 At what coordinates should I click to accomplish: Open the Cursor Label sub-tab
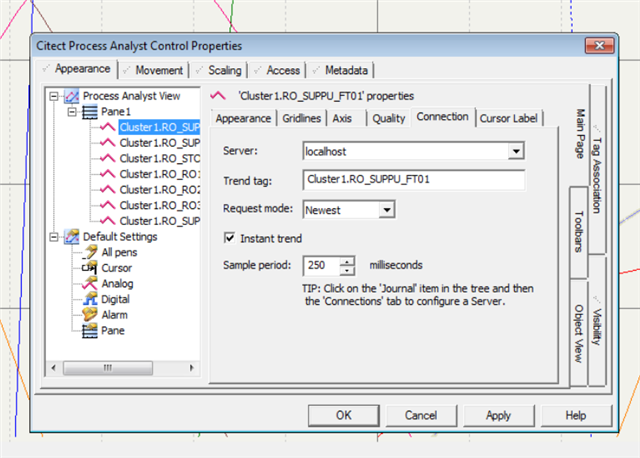pyautogui.click(x=509, y=118)
